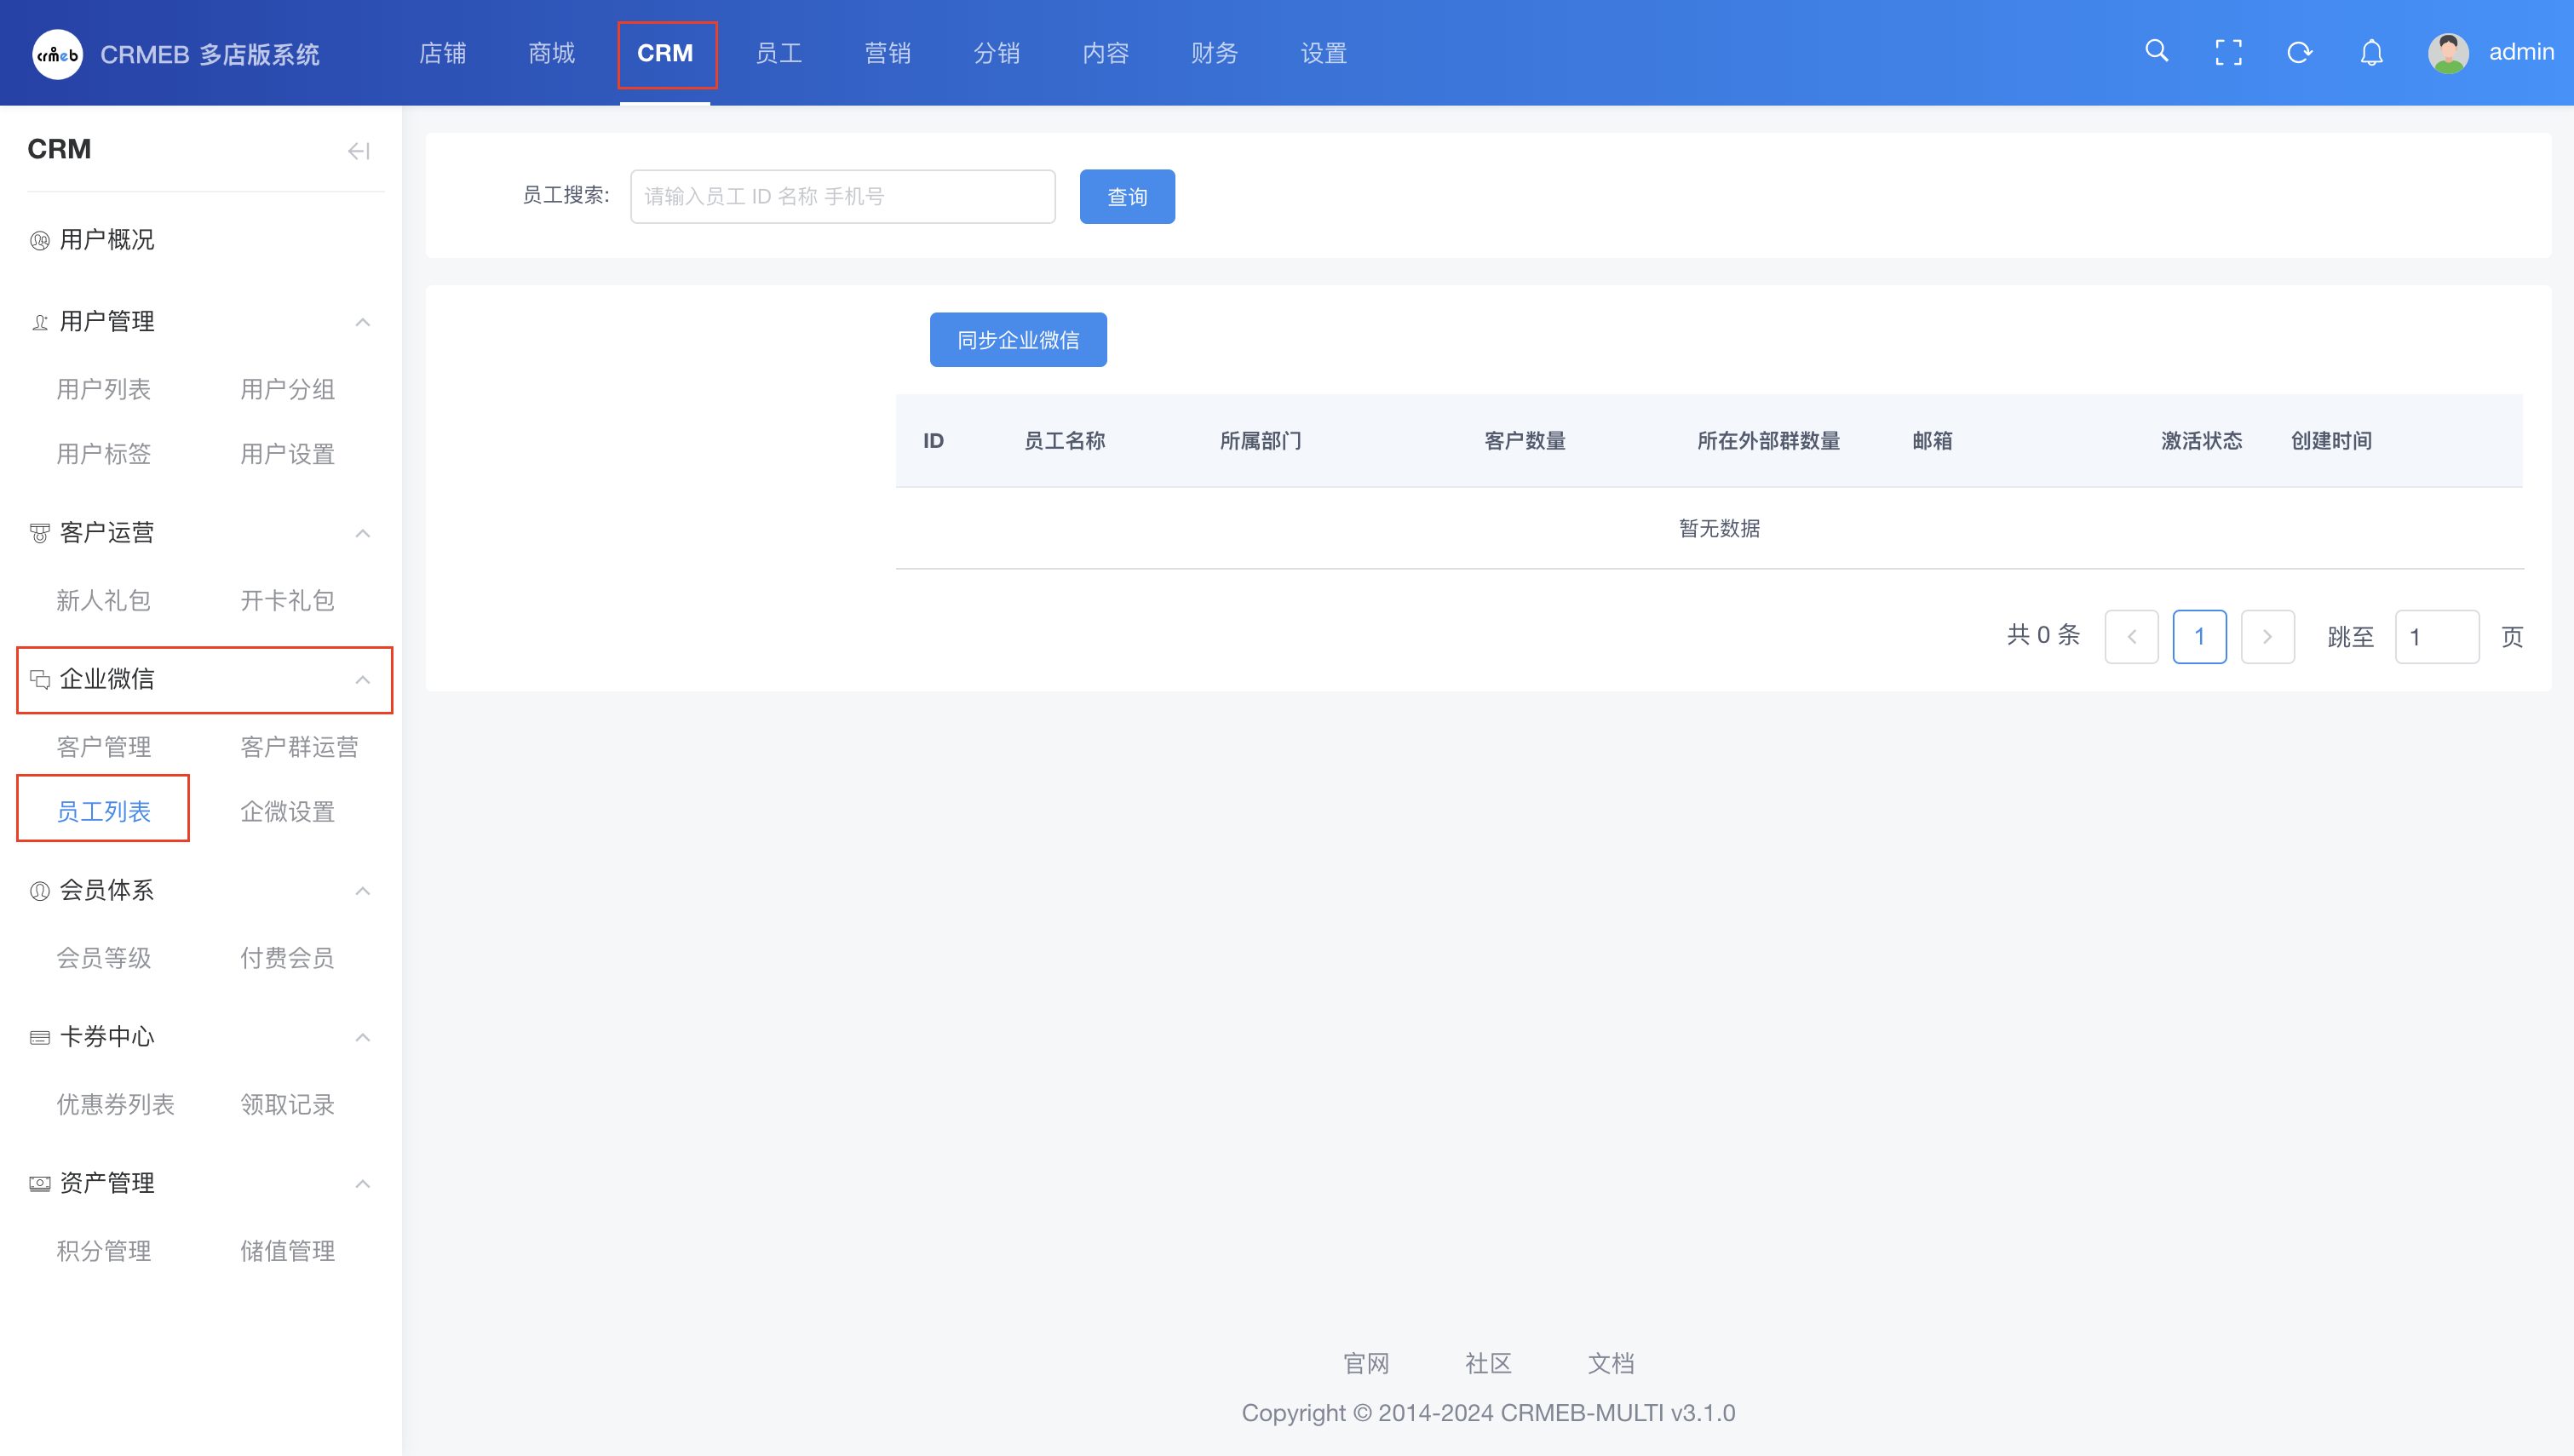Screen dimensions: 2574x1456
Task: Go to the next pagination page arrow
Action: coord(2267,636)
